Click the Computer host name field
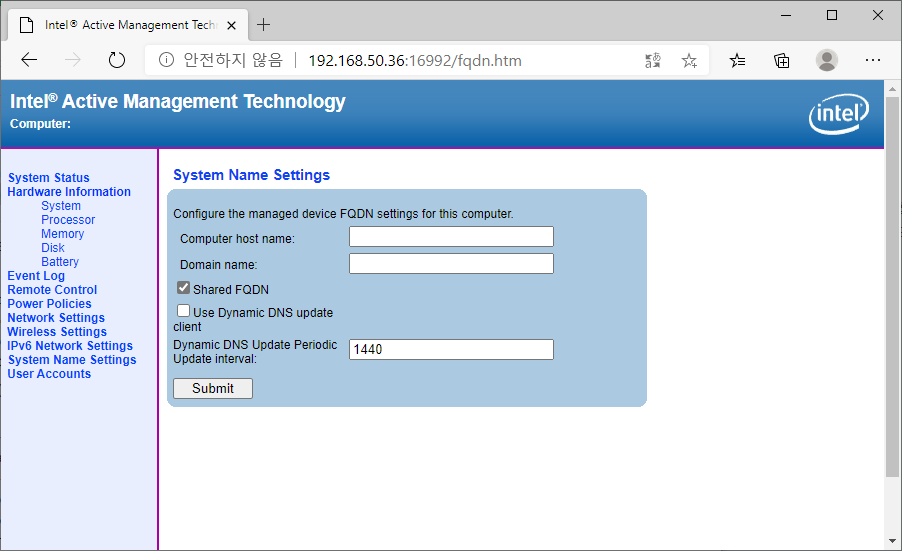The image size is (902, 551). point(451,236)
